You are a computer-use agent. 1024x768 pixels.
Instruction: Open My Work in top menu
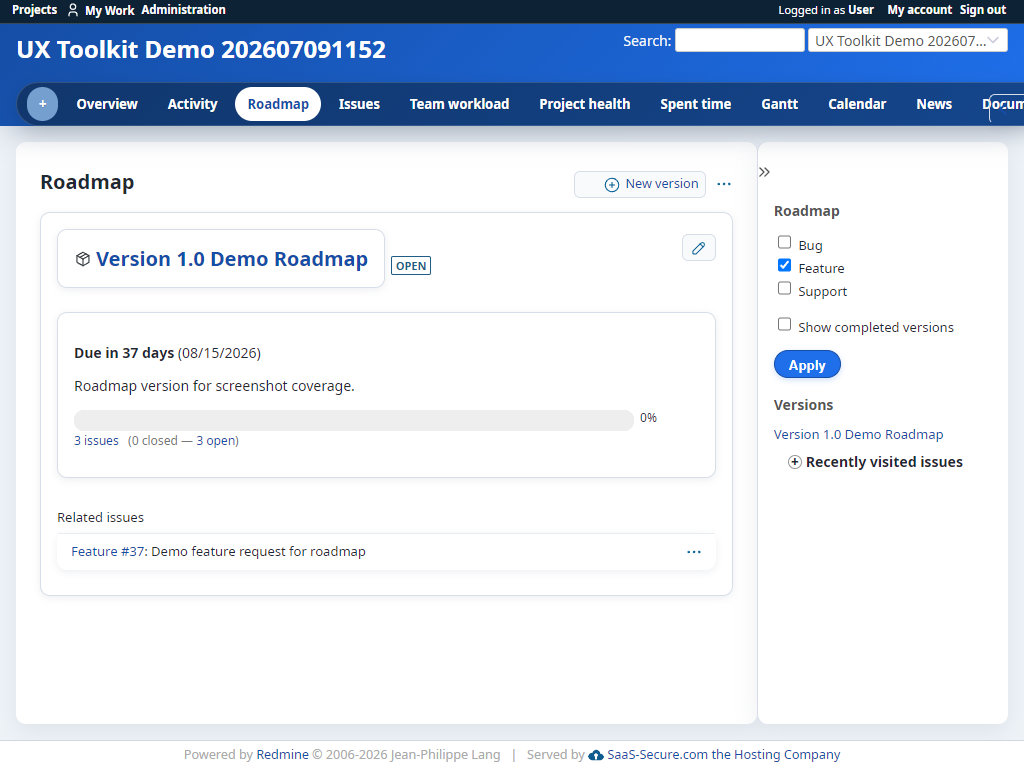pos(110,10)
